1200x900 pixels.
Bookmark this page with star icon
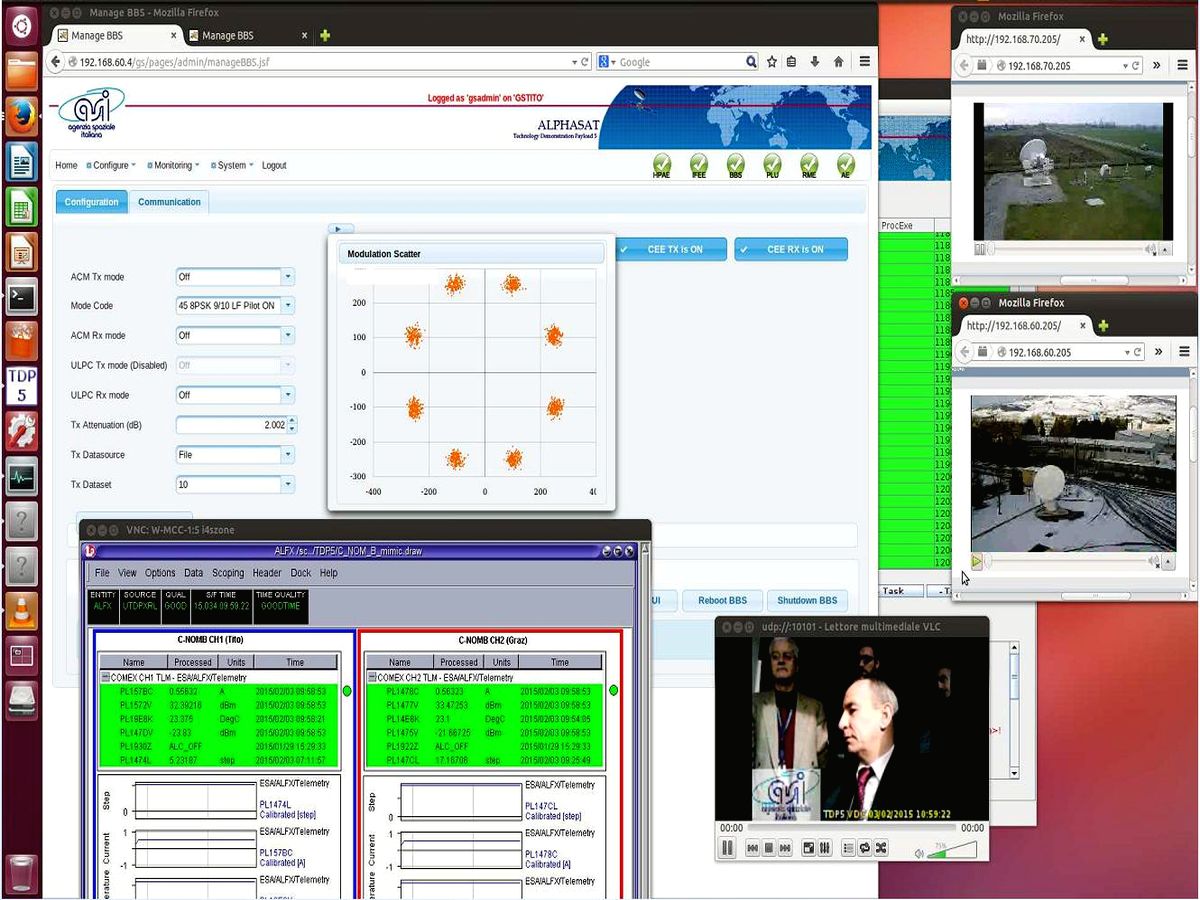tap(772, 62)
